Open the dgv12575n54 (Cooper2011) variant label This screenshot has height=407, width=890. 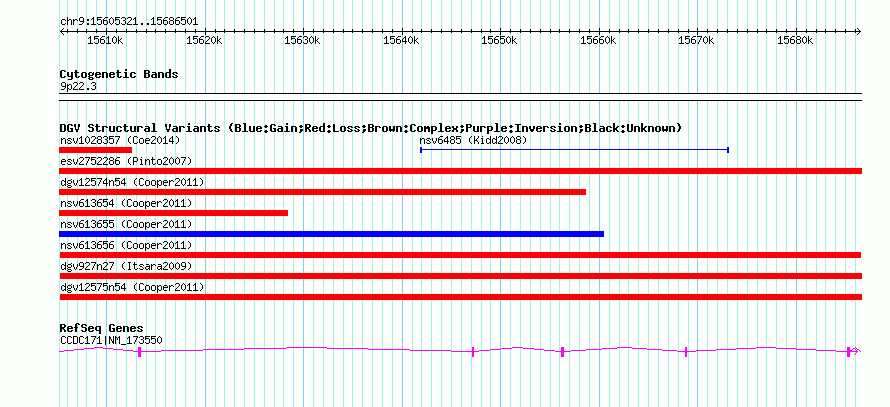coord(132,287)
